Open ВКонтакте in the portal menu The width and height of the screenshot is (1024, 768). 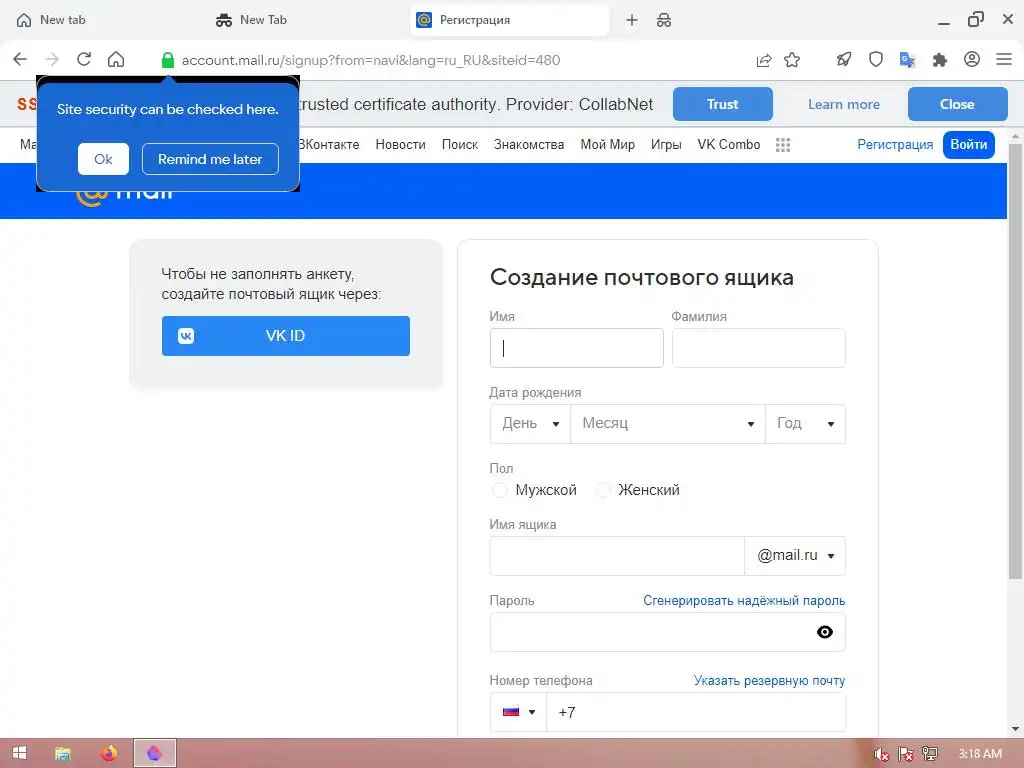click(329, 145)
